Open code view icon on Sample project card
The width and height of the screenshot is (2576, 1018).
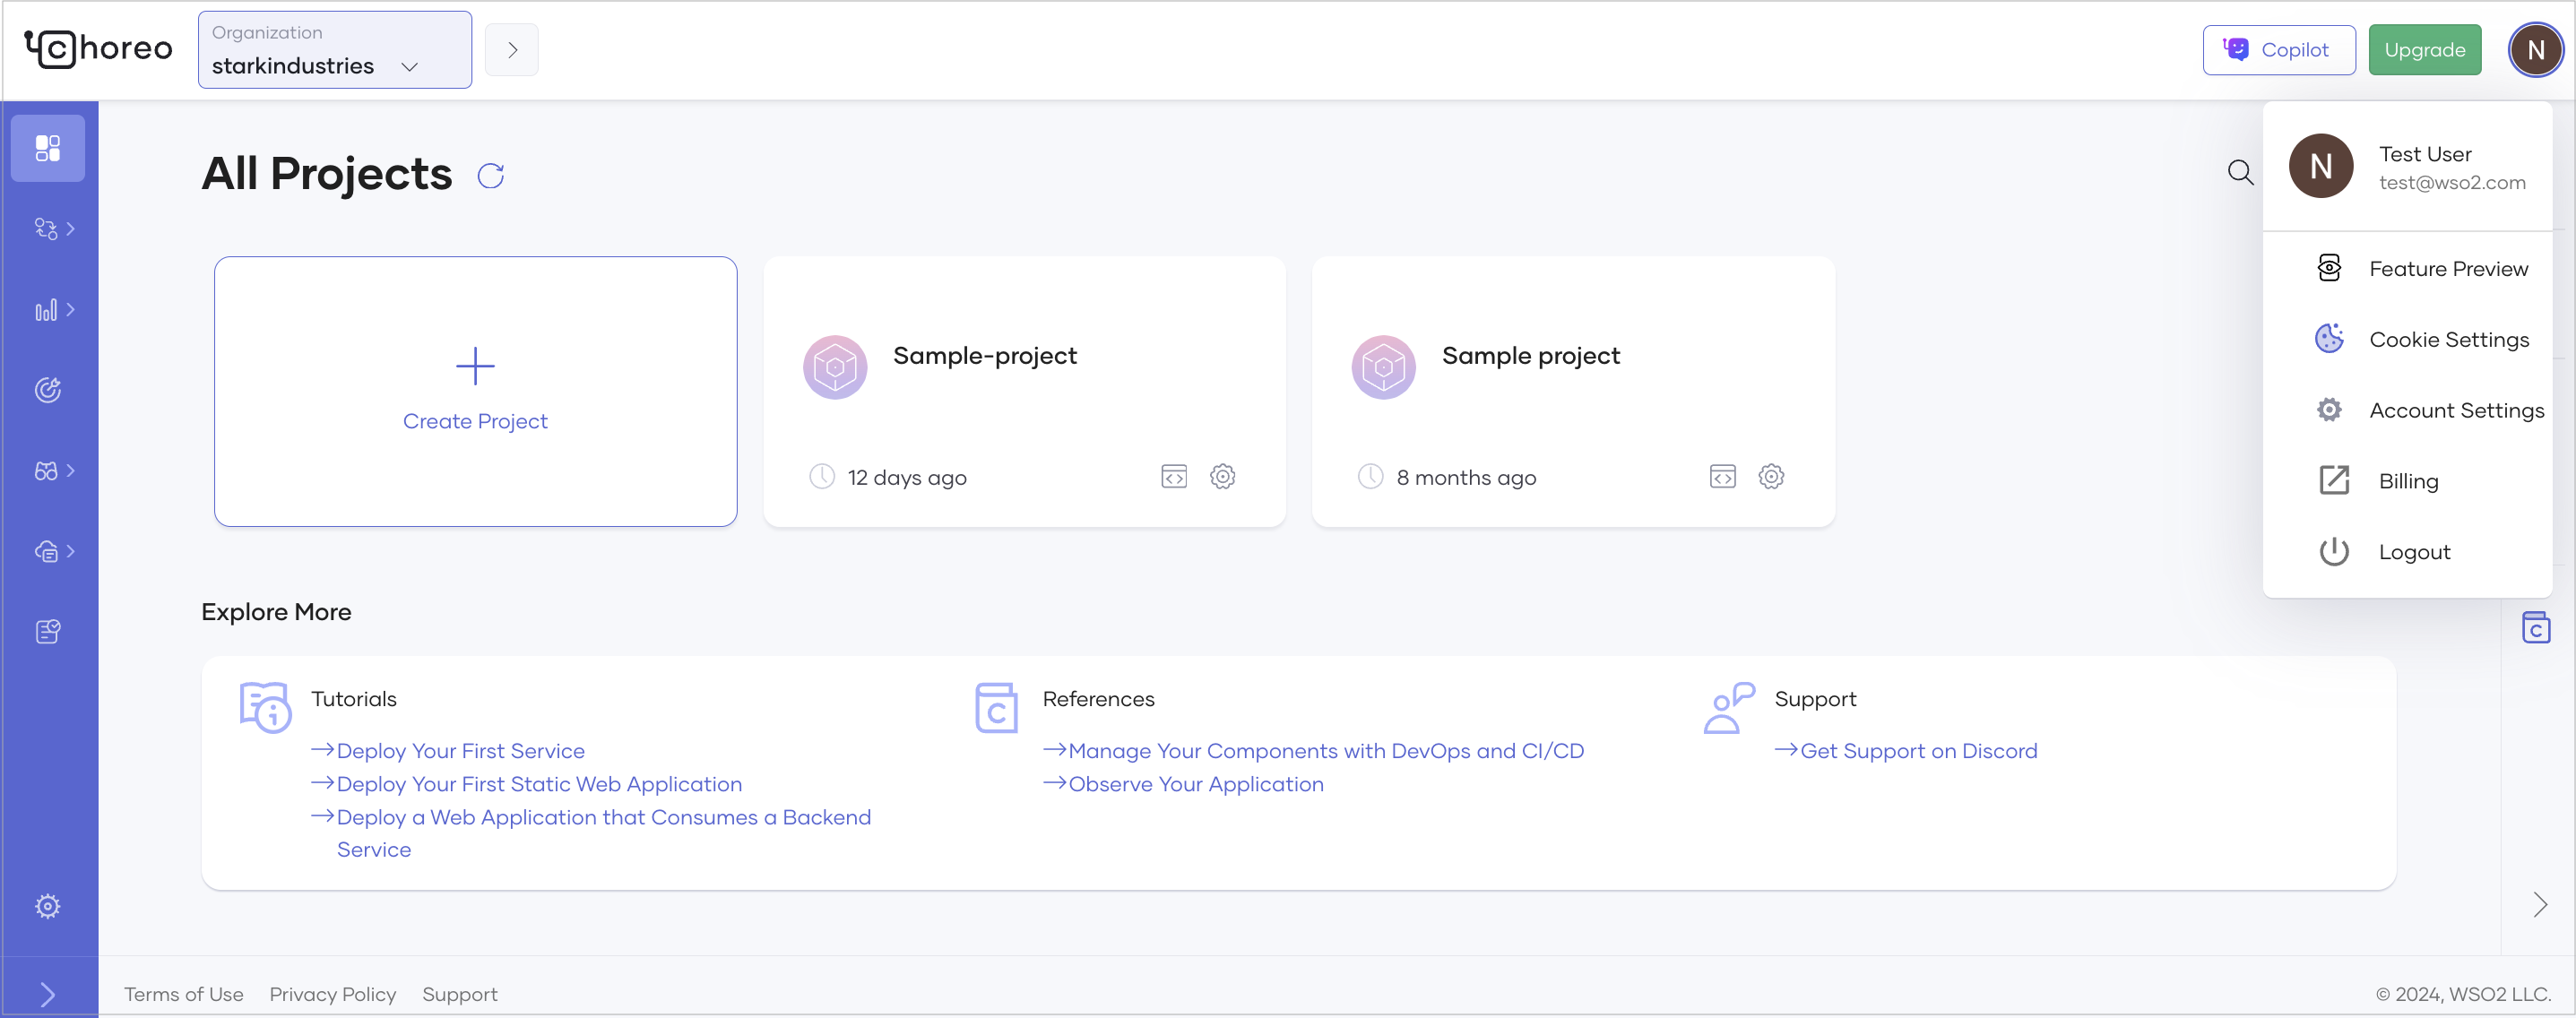(x=1722, y=477)
